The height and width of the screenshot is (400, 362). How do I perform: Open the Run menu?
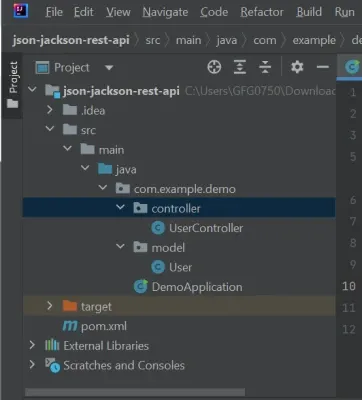click(345, 12)
